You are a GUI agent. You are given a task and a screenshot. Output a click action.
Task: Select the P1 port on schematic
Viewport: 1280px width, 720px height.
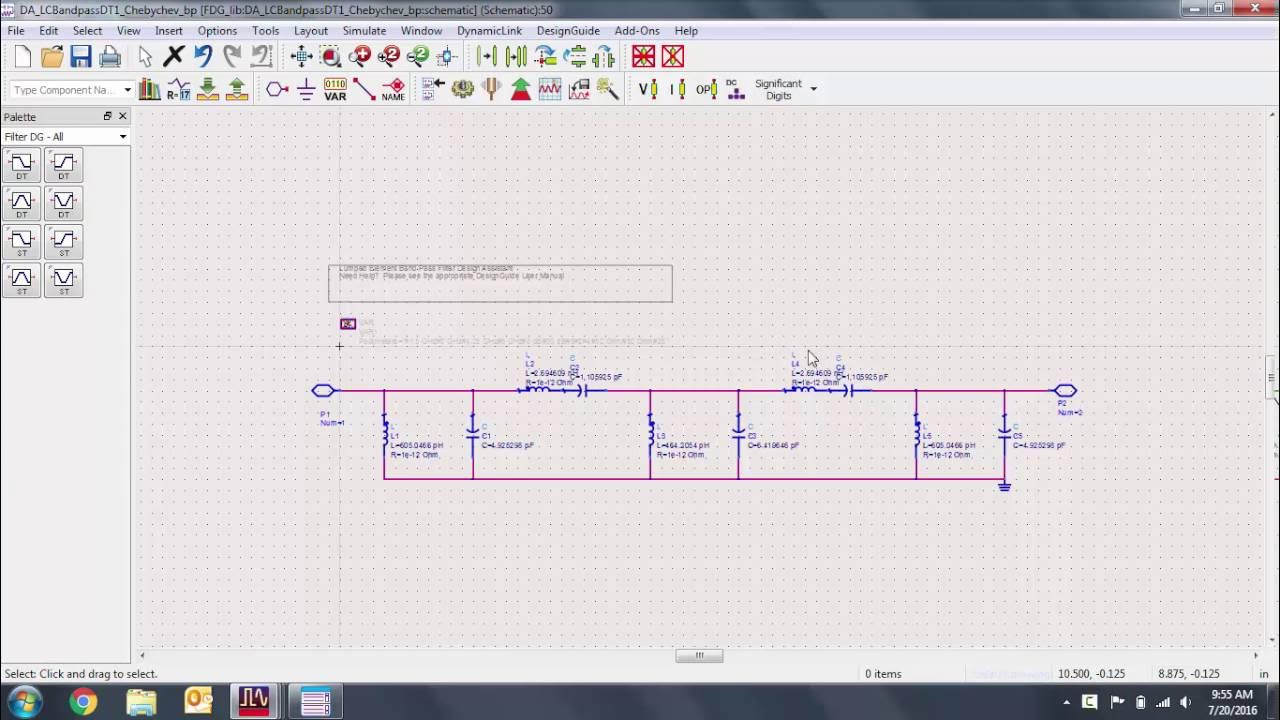pos(324,391)
